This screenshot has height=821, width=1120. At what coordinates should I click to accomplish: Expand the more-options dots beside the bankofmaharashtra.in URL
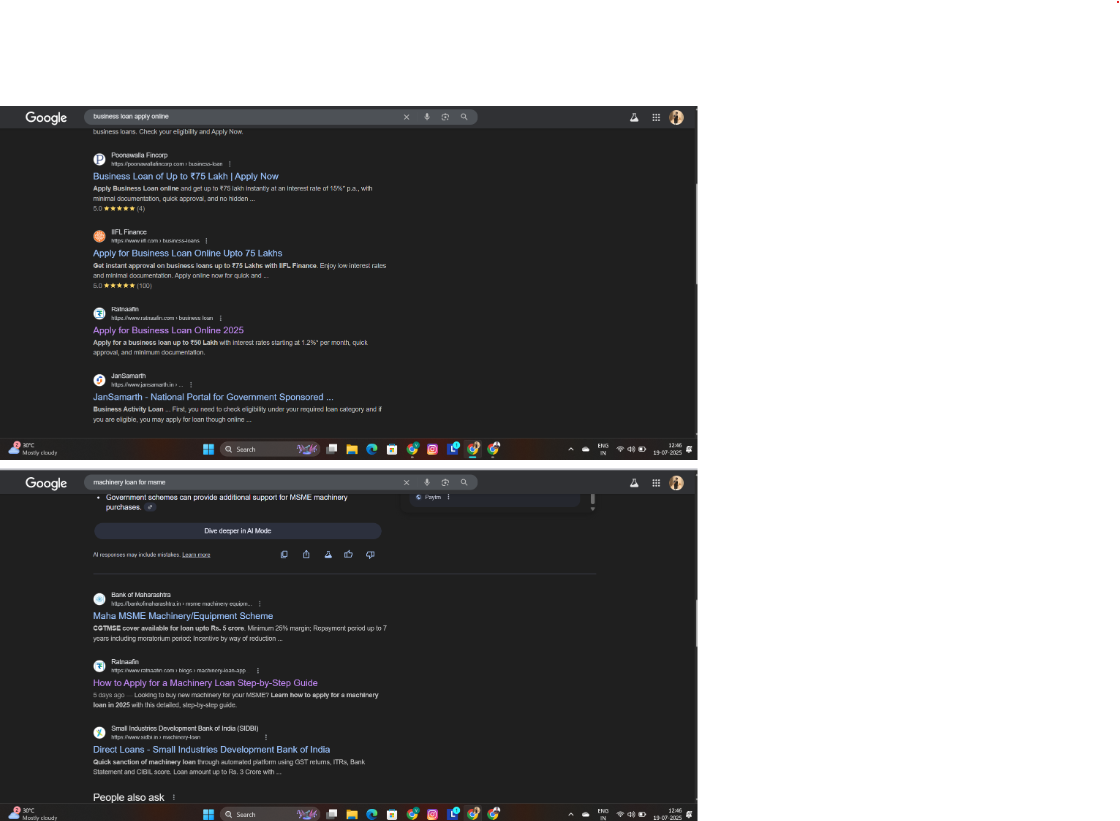coord(259,604)
